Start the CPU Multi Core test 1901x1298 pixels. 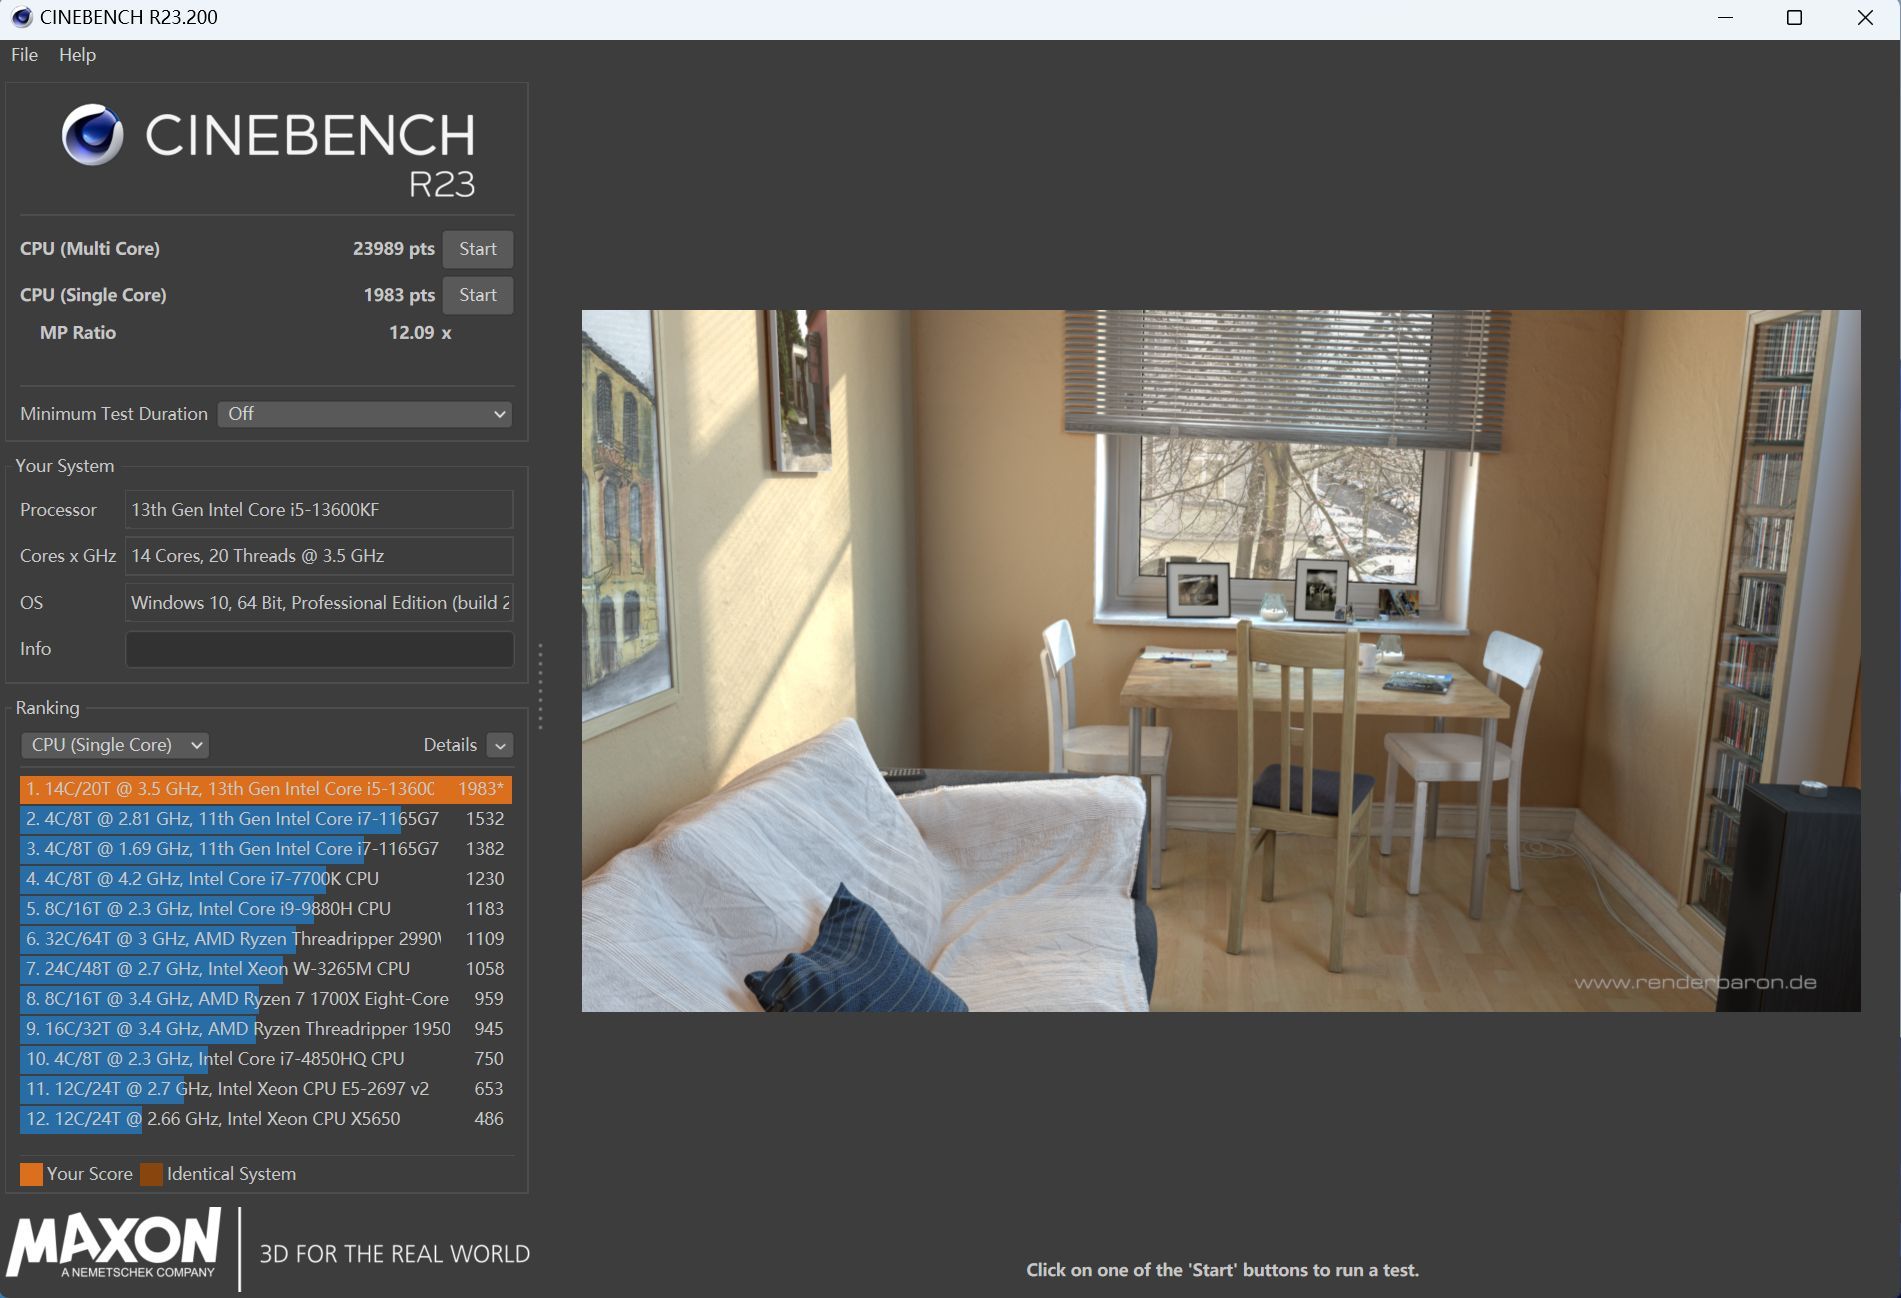[477, 249]
